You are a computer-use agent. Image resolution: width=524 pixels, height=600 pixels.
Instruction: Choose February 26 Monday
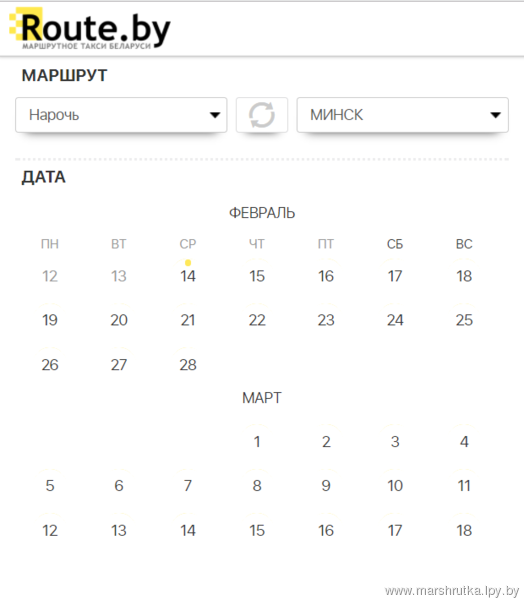pos(50,365)
